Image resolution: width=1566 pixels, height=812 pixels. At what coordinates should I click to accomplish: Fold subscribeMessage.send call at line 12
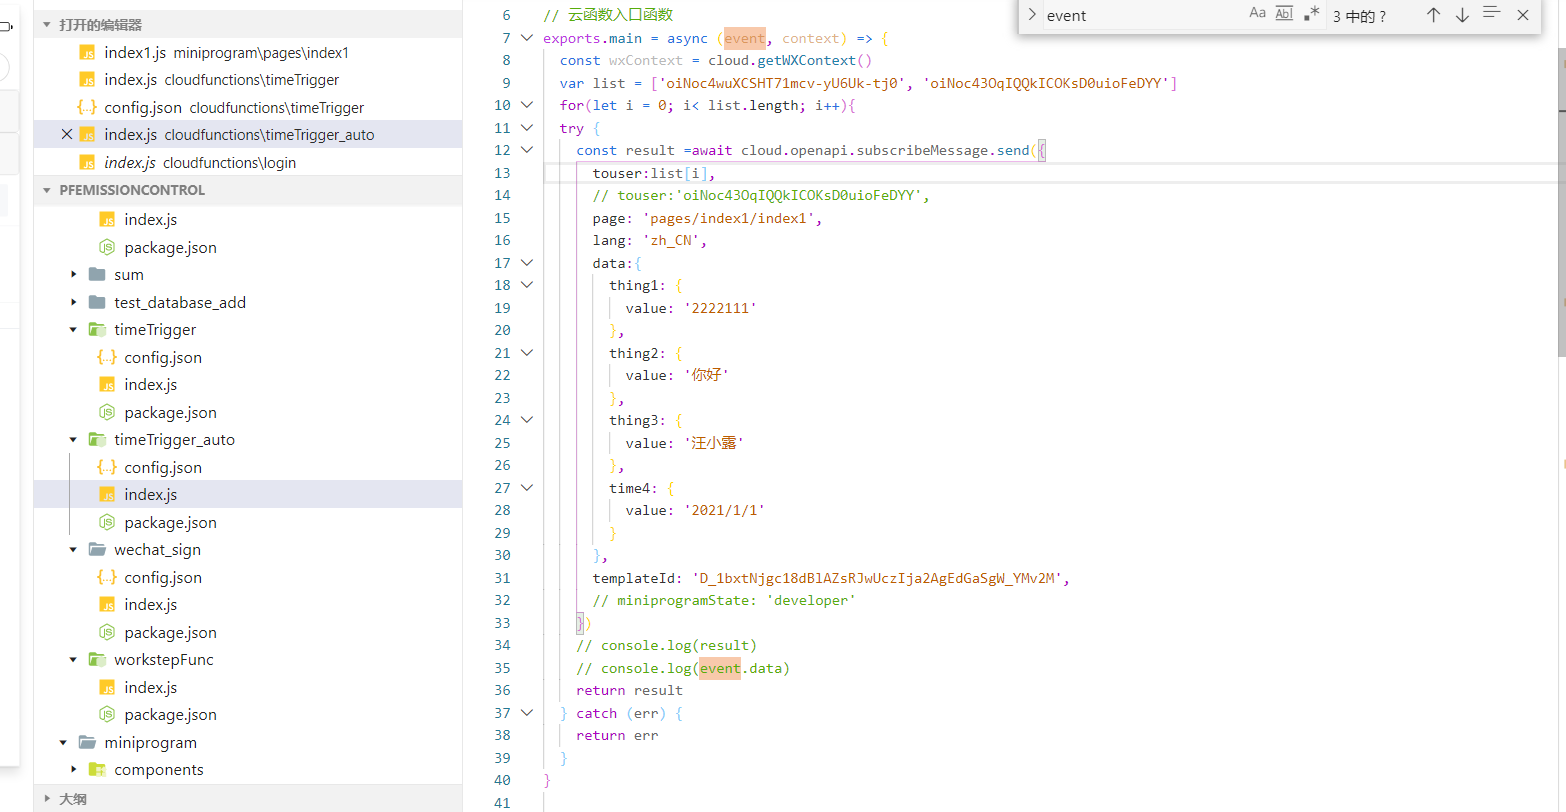click(x=527, y=150)
